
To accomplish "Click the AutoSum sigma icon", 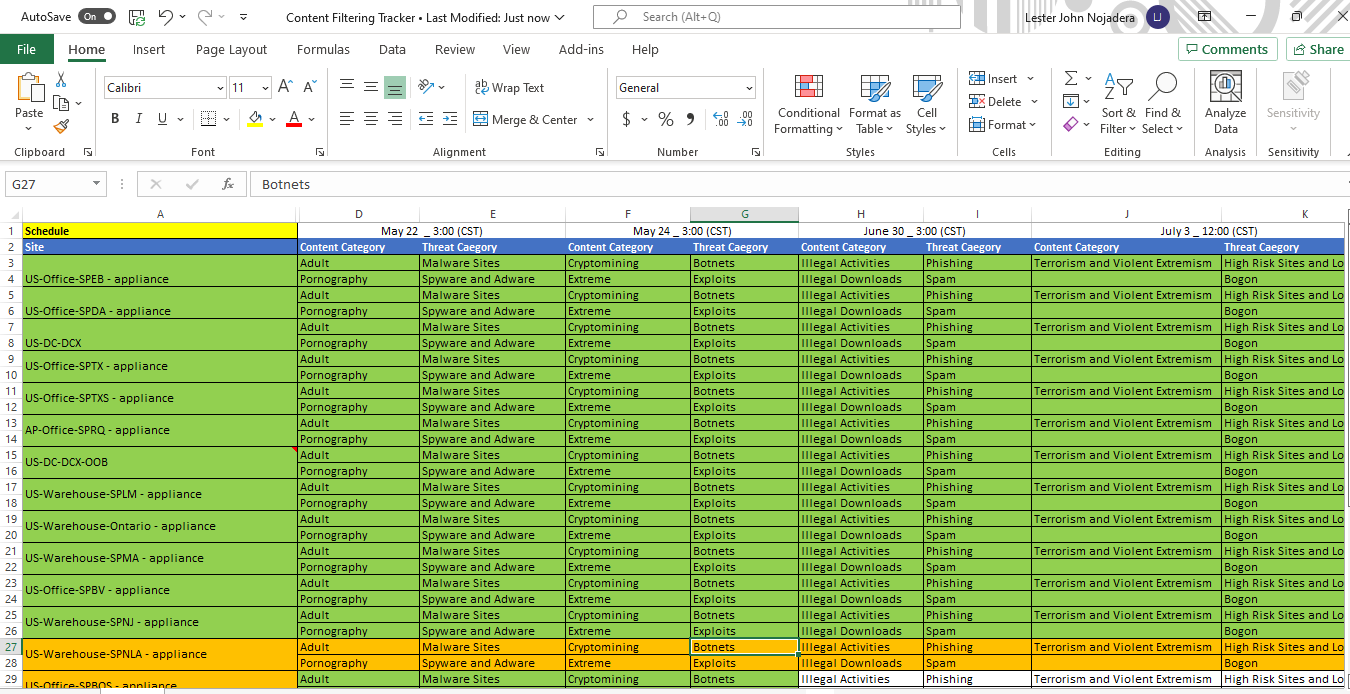I will click(1071, 78).
